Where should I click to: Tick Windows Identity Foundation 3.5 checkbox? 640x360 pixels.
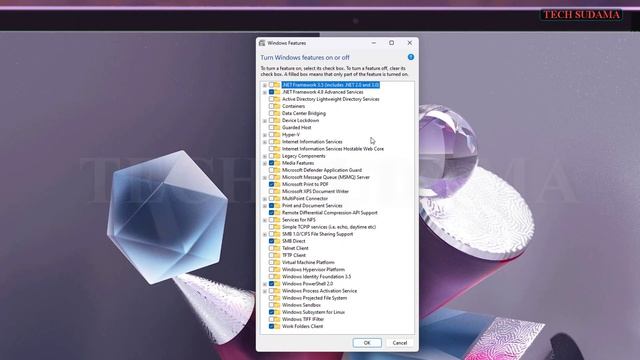coord(271,276)
